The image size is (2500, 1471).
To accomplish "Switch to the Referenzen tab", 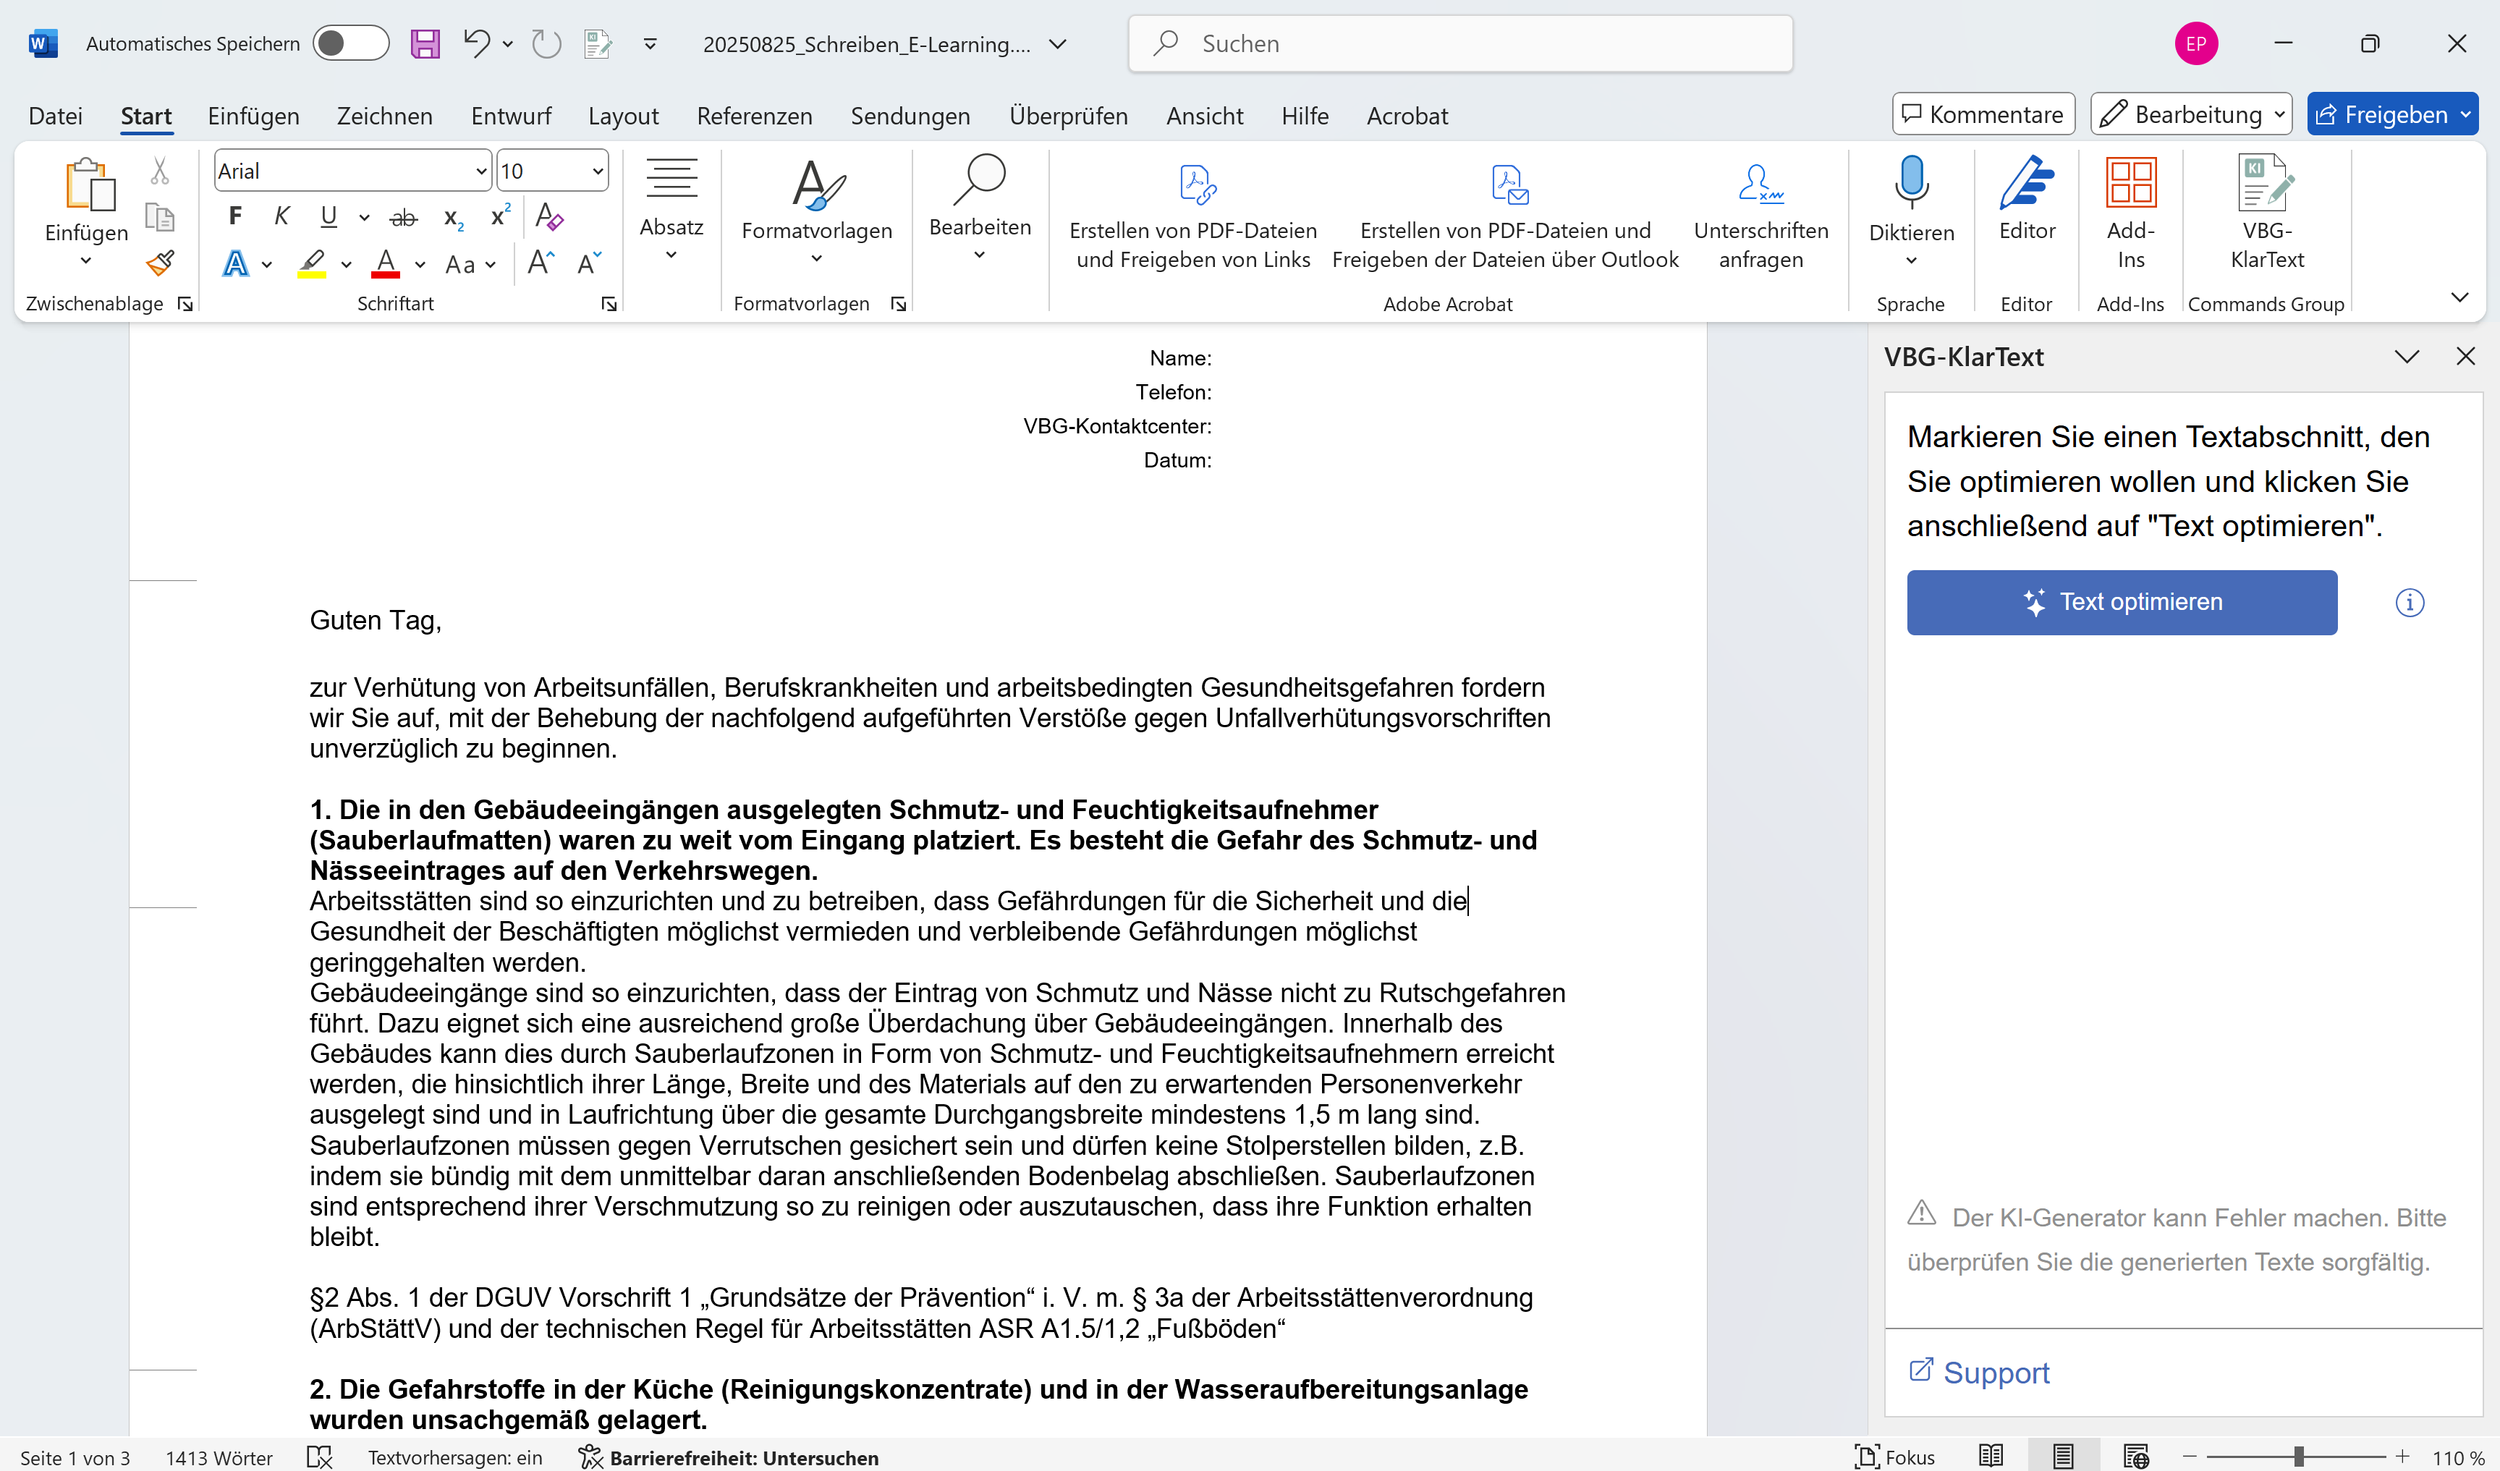I will coord(754,116).
